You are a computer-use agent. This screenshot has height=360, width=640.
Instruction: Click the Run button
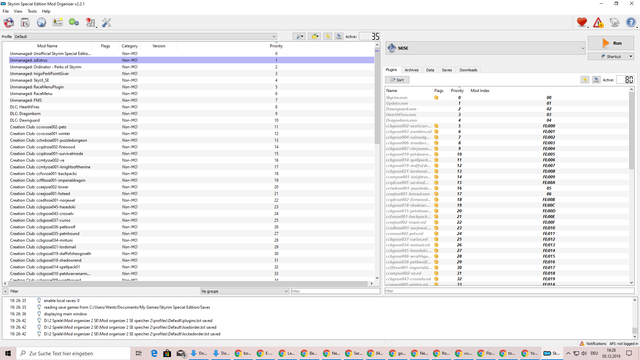pos(611,43)
